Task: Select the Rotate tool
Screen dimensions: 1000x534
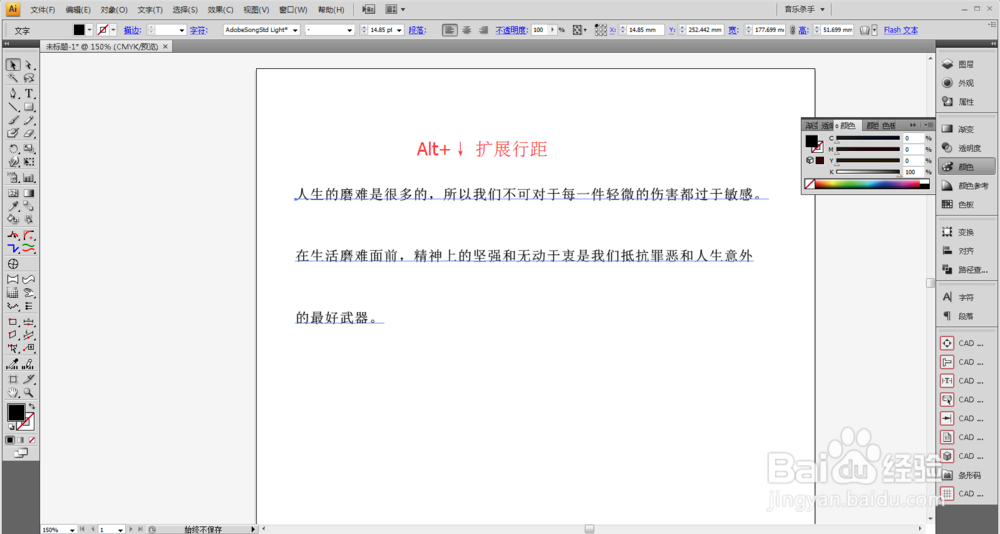Action: click(13, 149)
